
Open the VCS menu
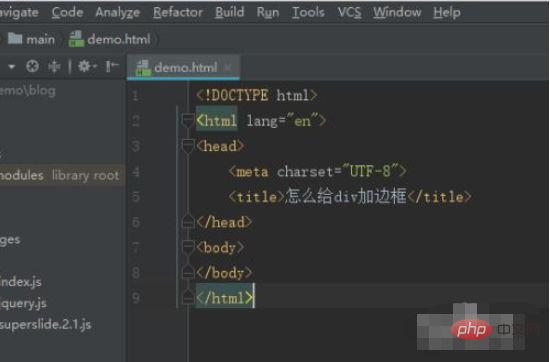click(349, 12)
